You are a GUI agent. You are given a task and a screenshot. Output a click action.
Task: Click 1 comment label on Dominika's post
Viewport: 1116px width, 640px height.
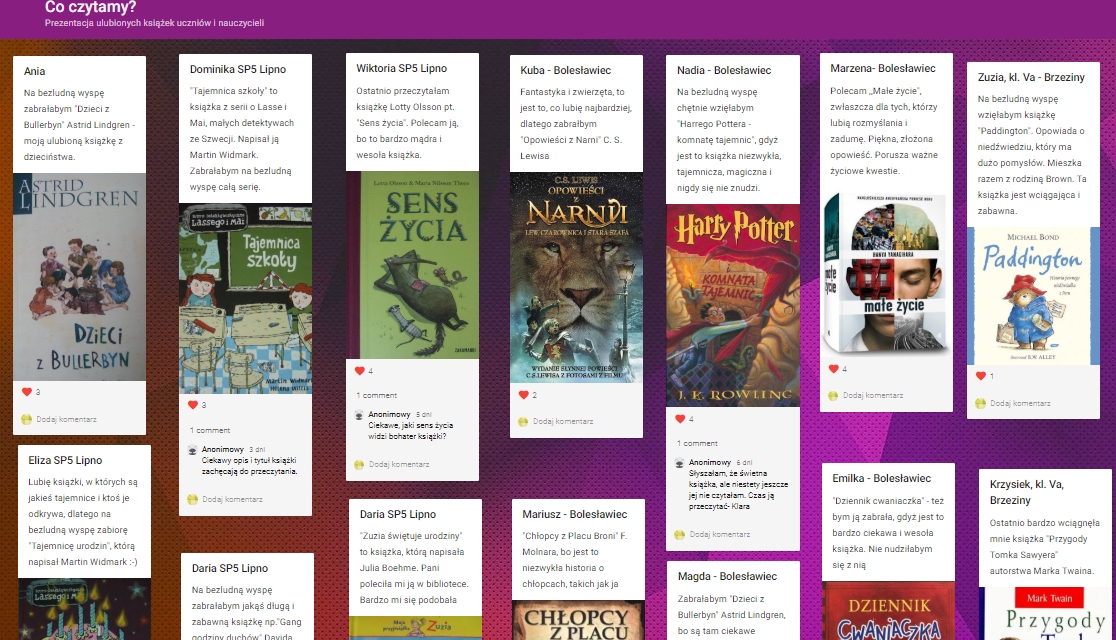(x=210, y=430)
